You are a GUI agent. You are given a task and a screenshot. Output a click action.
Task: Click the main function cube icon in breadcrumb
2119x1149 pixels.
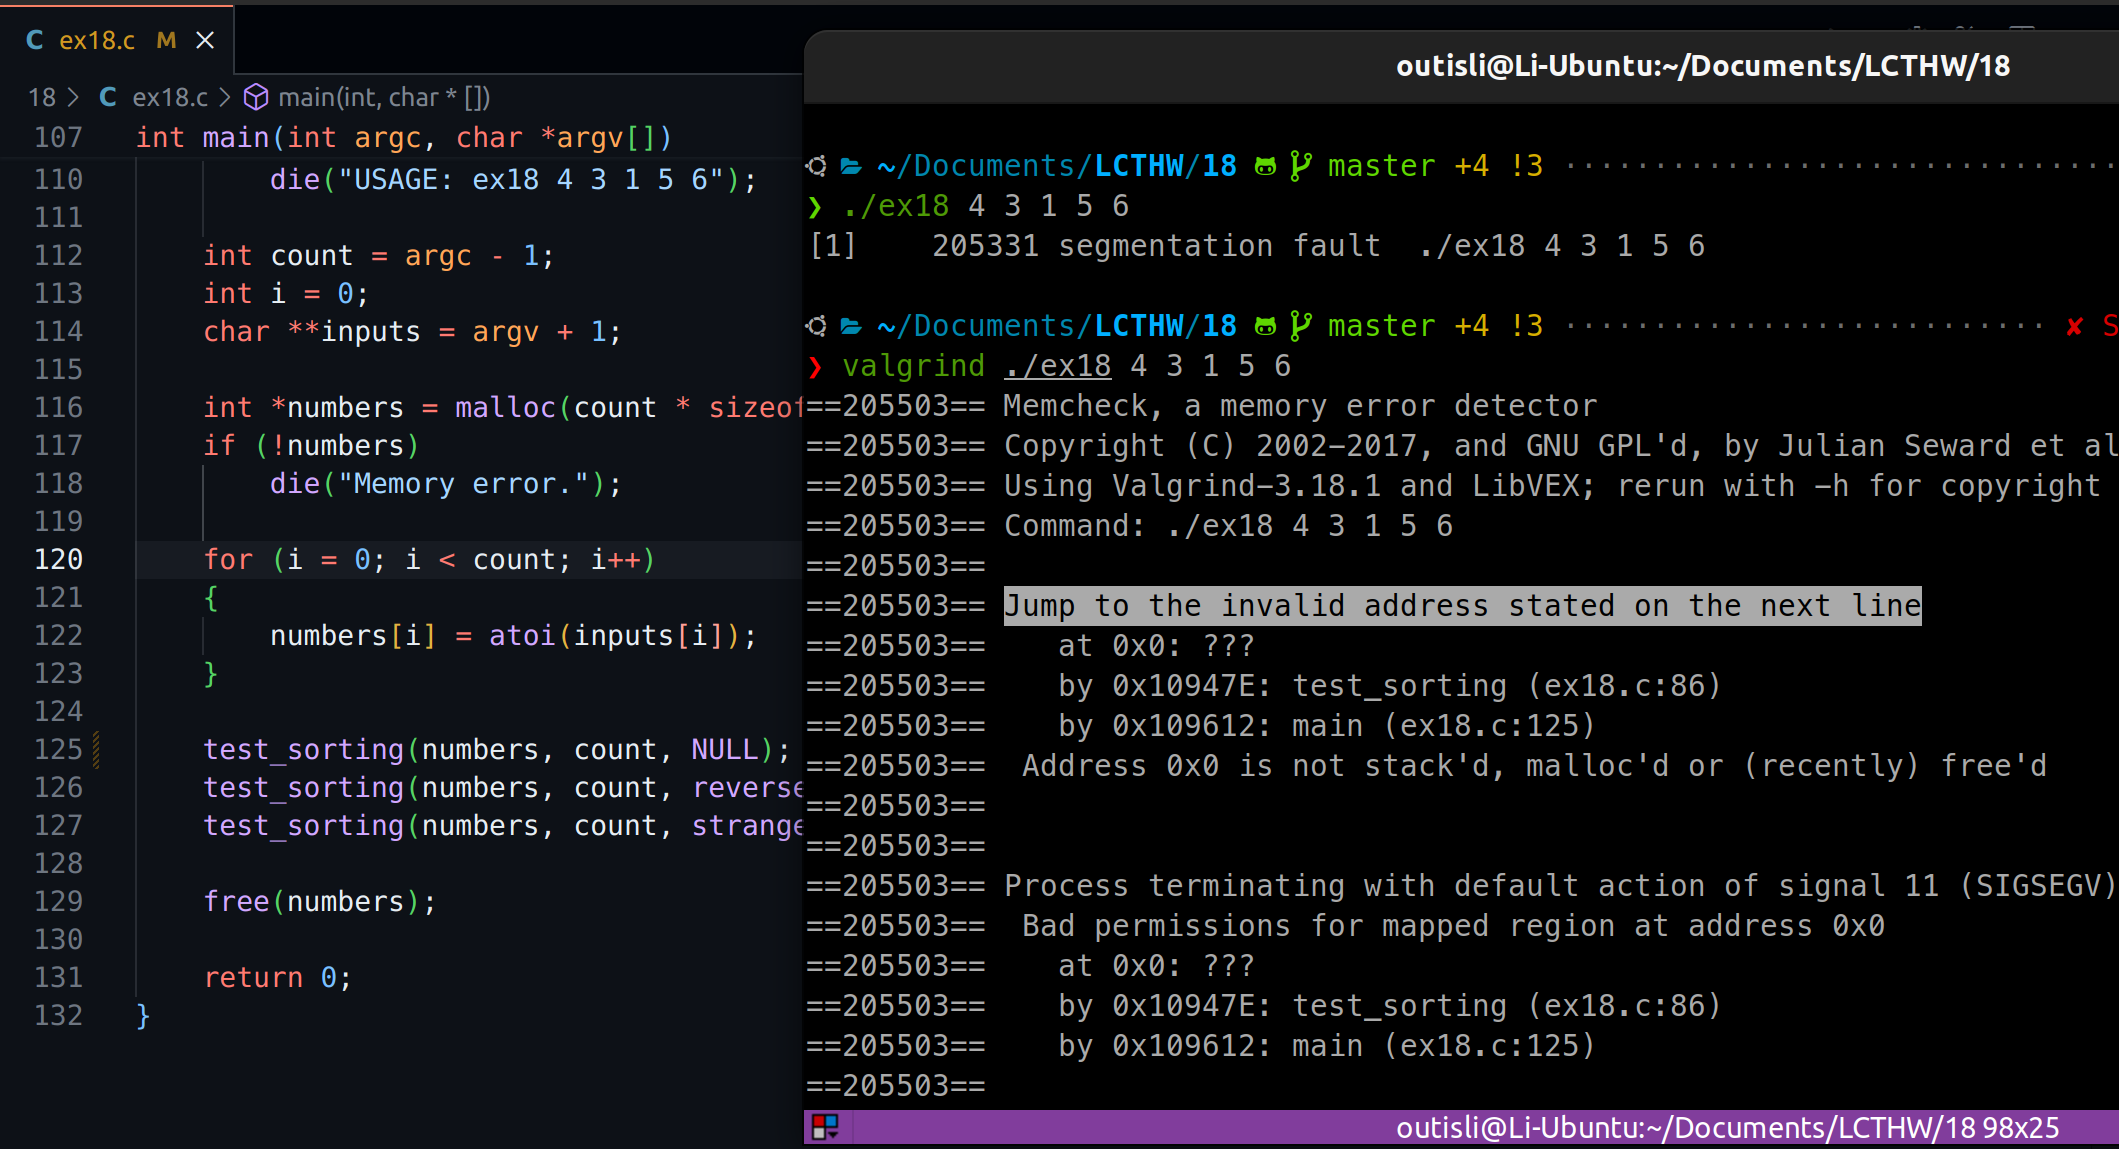point(256,97)
